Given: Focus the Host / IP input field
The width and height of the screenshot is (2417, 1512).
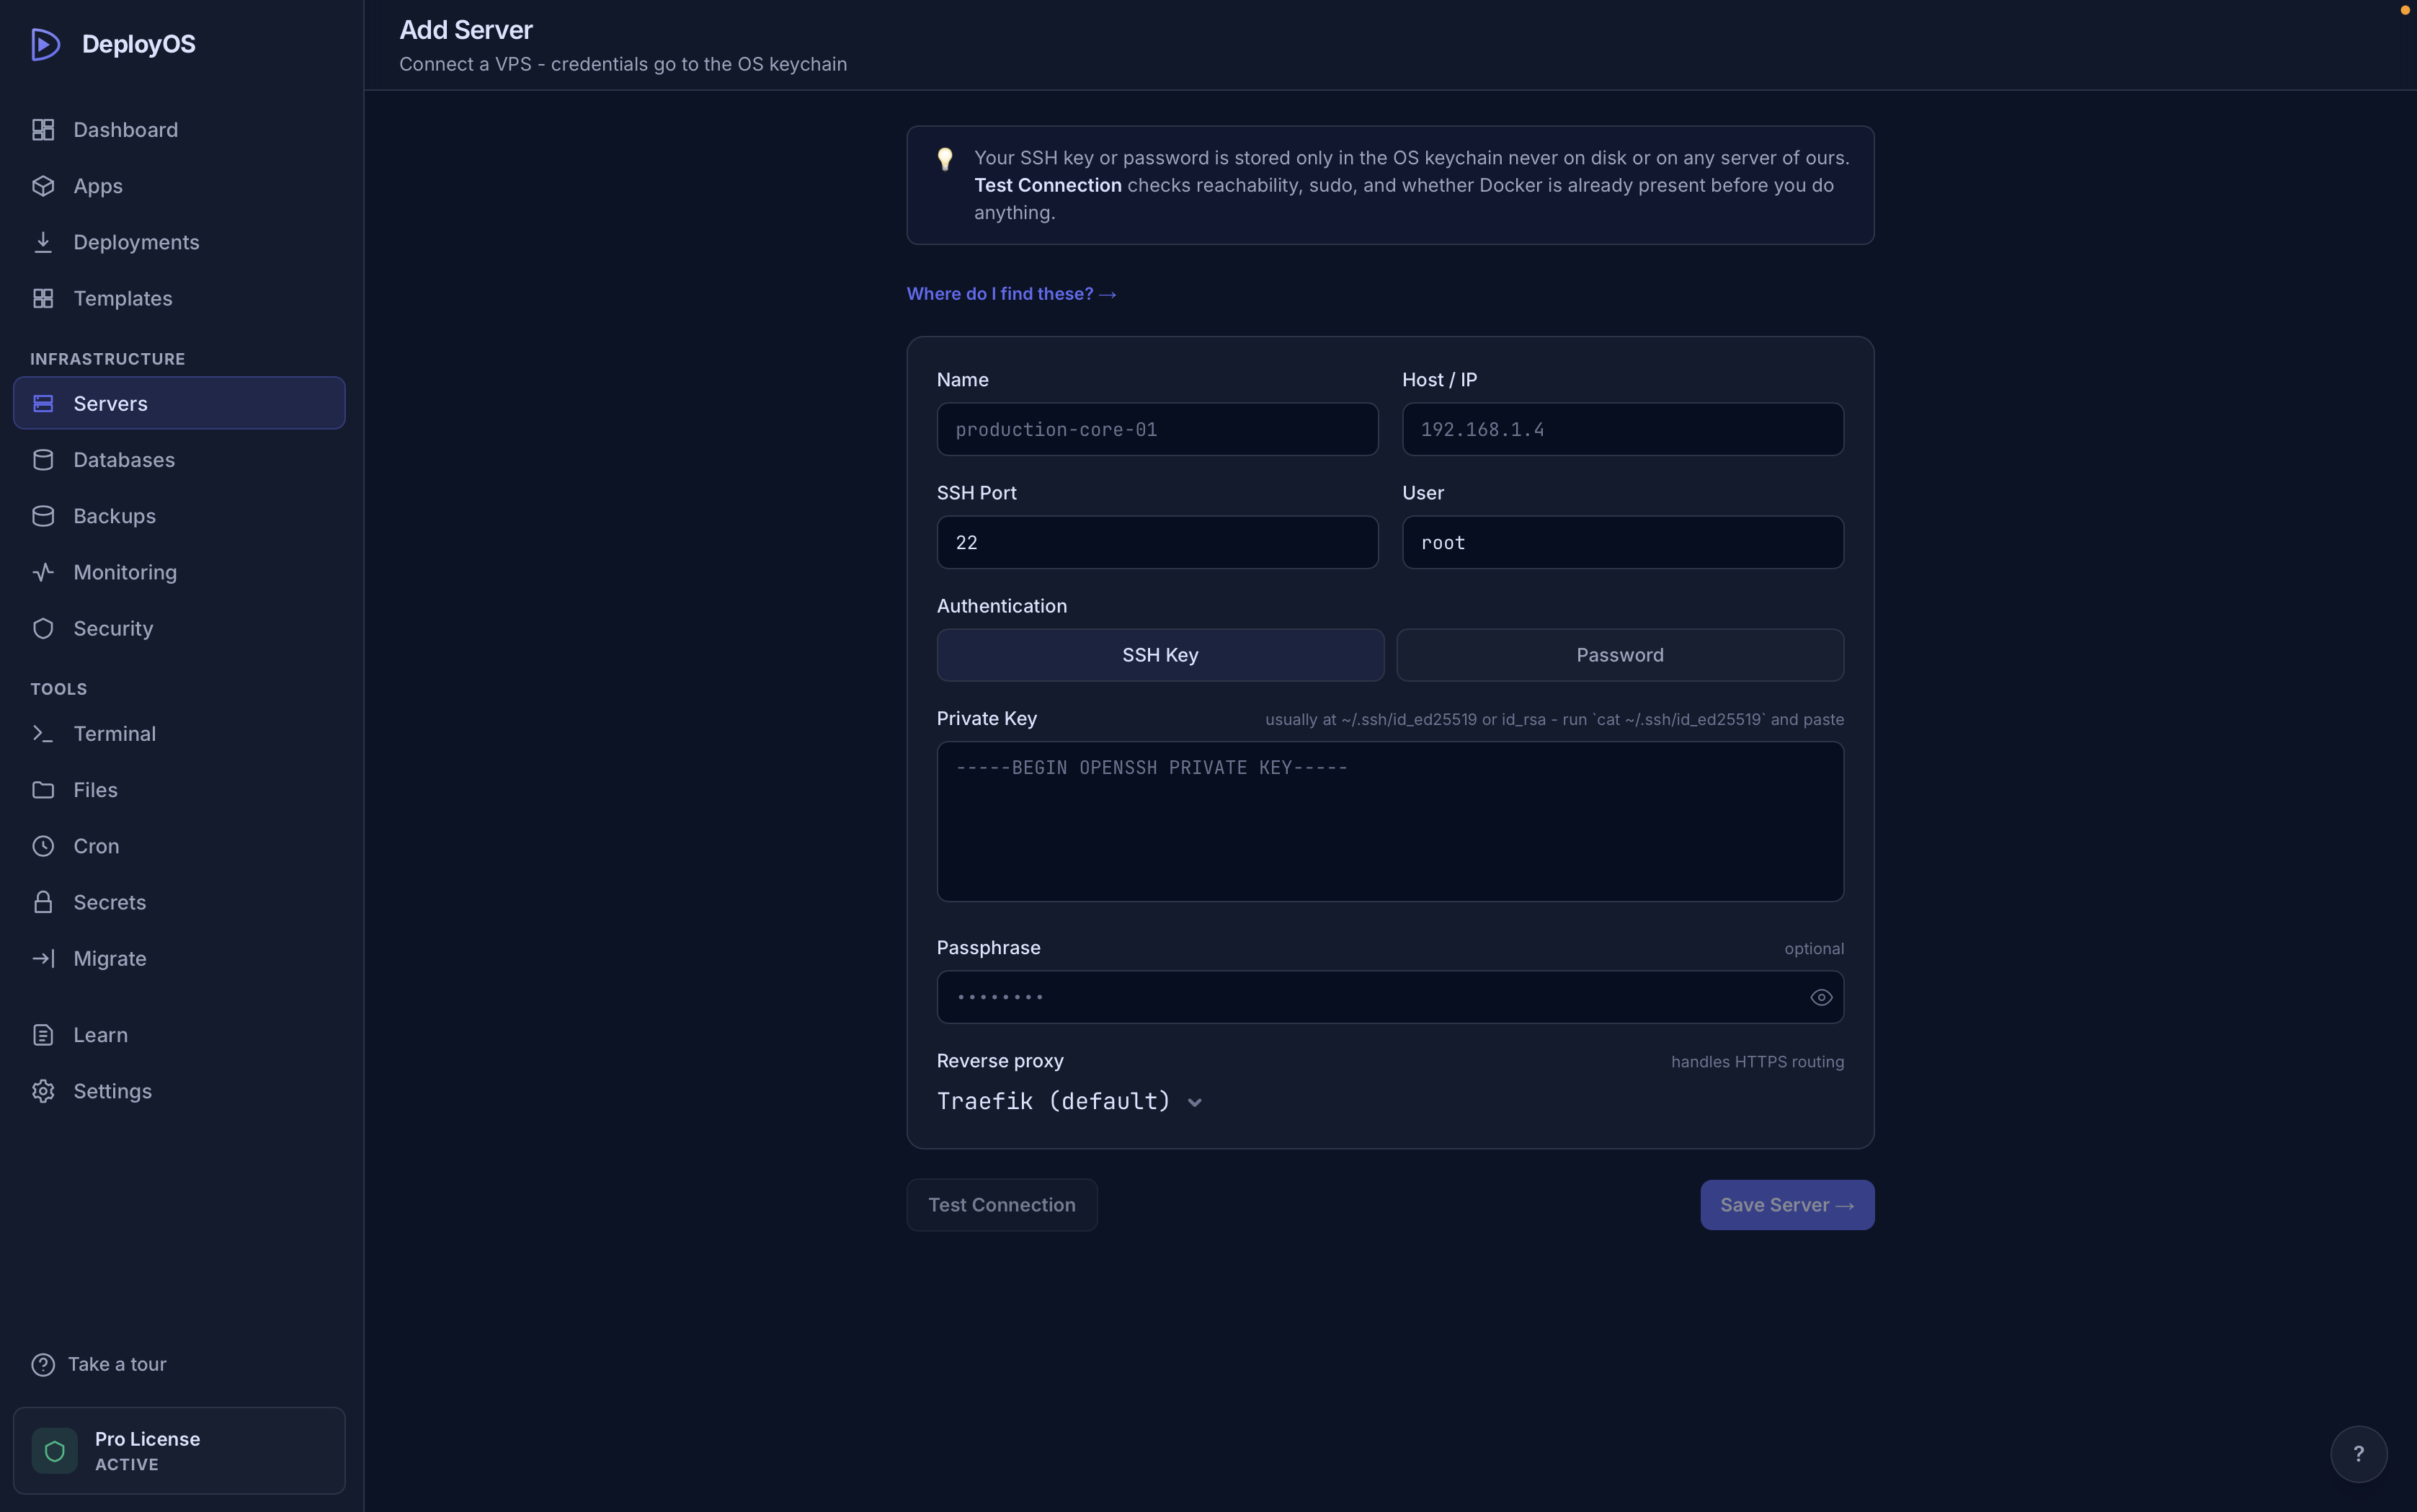Looking at the screenshot, I should click(x=1622, y=429).
